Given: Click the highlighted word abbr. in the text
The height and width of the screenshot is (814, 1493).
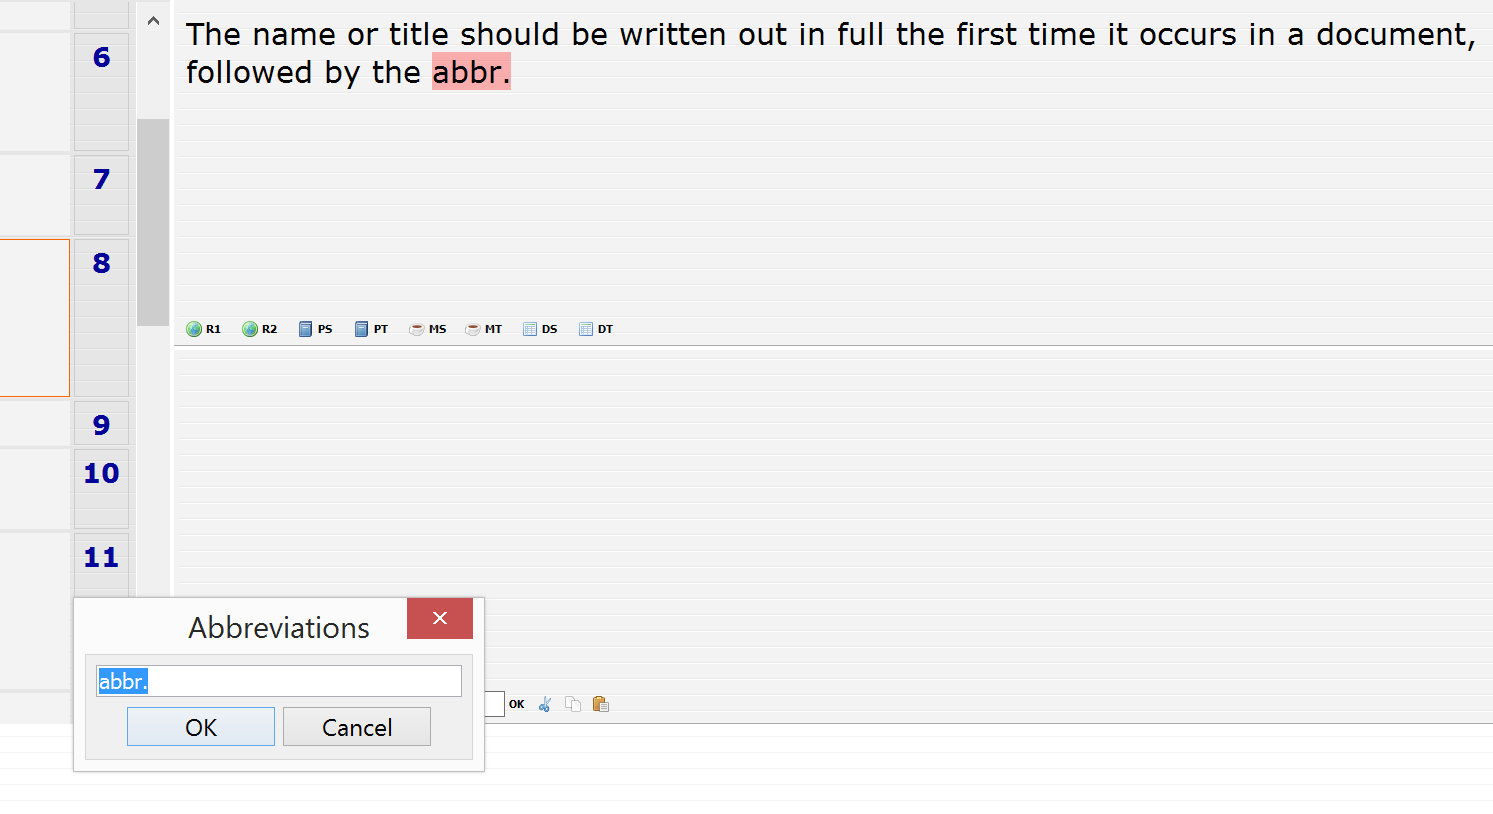Looking at the screenshot, I should point(471,72).
